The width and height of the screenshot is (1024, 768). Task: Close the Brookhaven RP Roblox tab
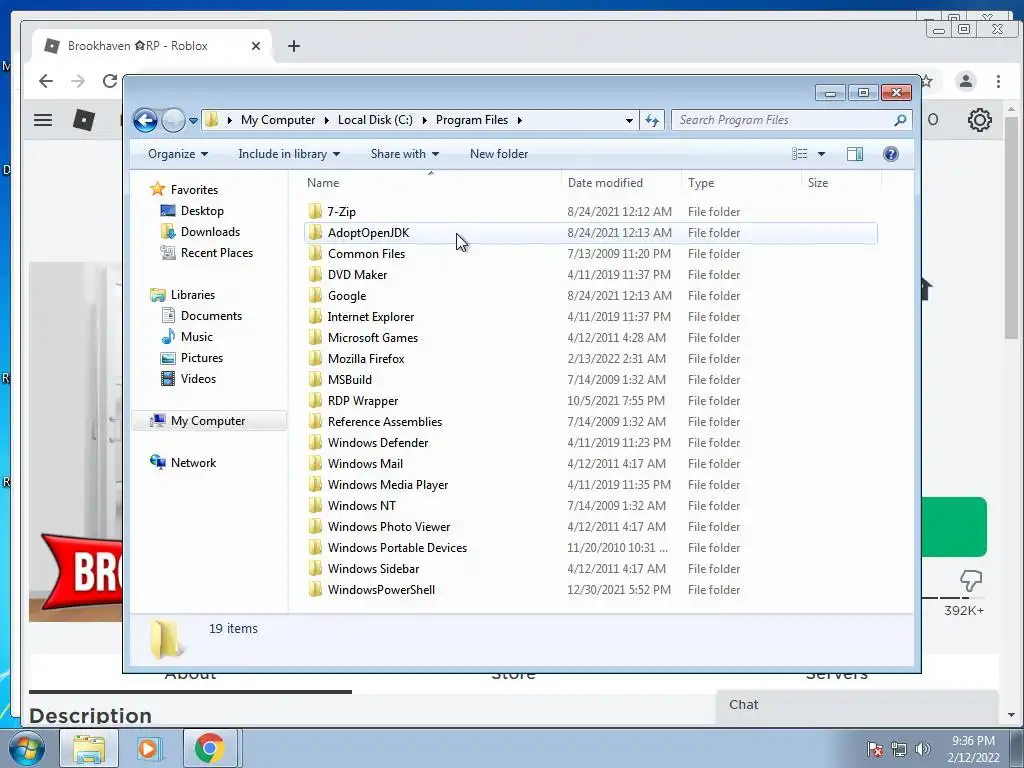tap(256, 46)
